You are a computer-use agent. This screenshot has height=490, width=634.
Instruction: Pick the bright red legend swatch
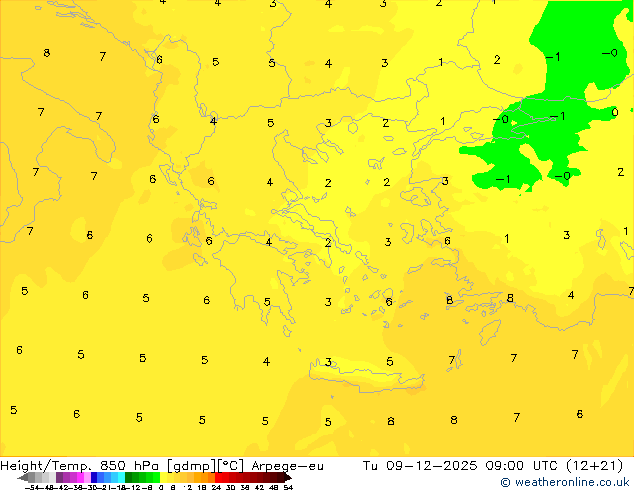pos(218,478)
